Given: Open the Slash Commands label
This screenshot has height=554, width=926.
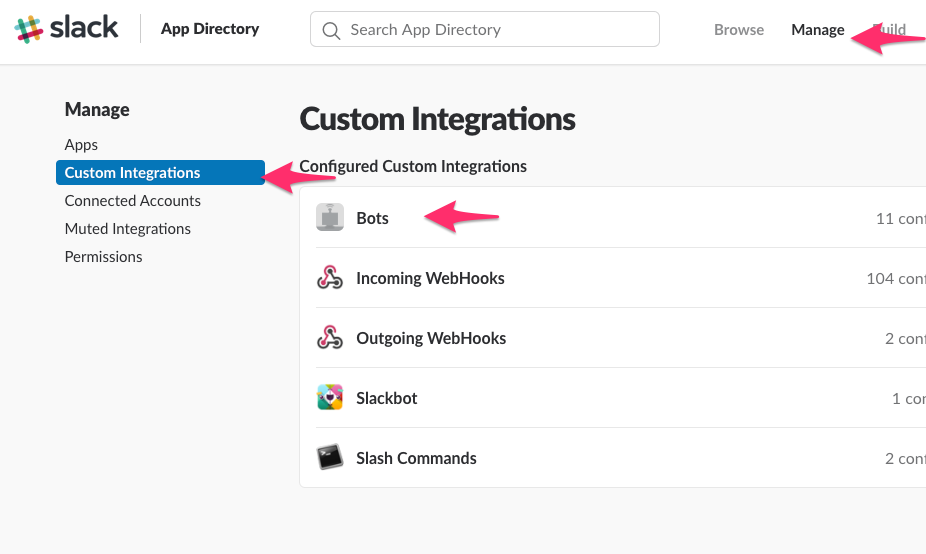Looking at the screenshot, I should pos(416,458).
